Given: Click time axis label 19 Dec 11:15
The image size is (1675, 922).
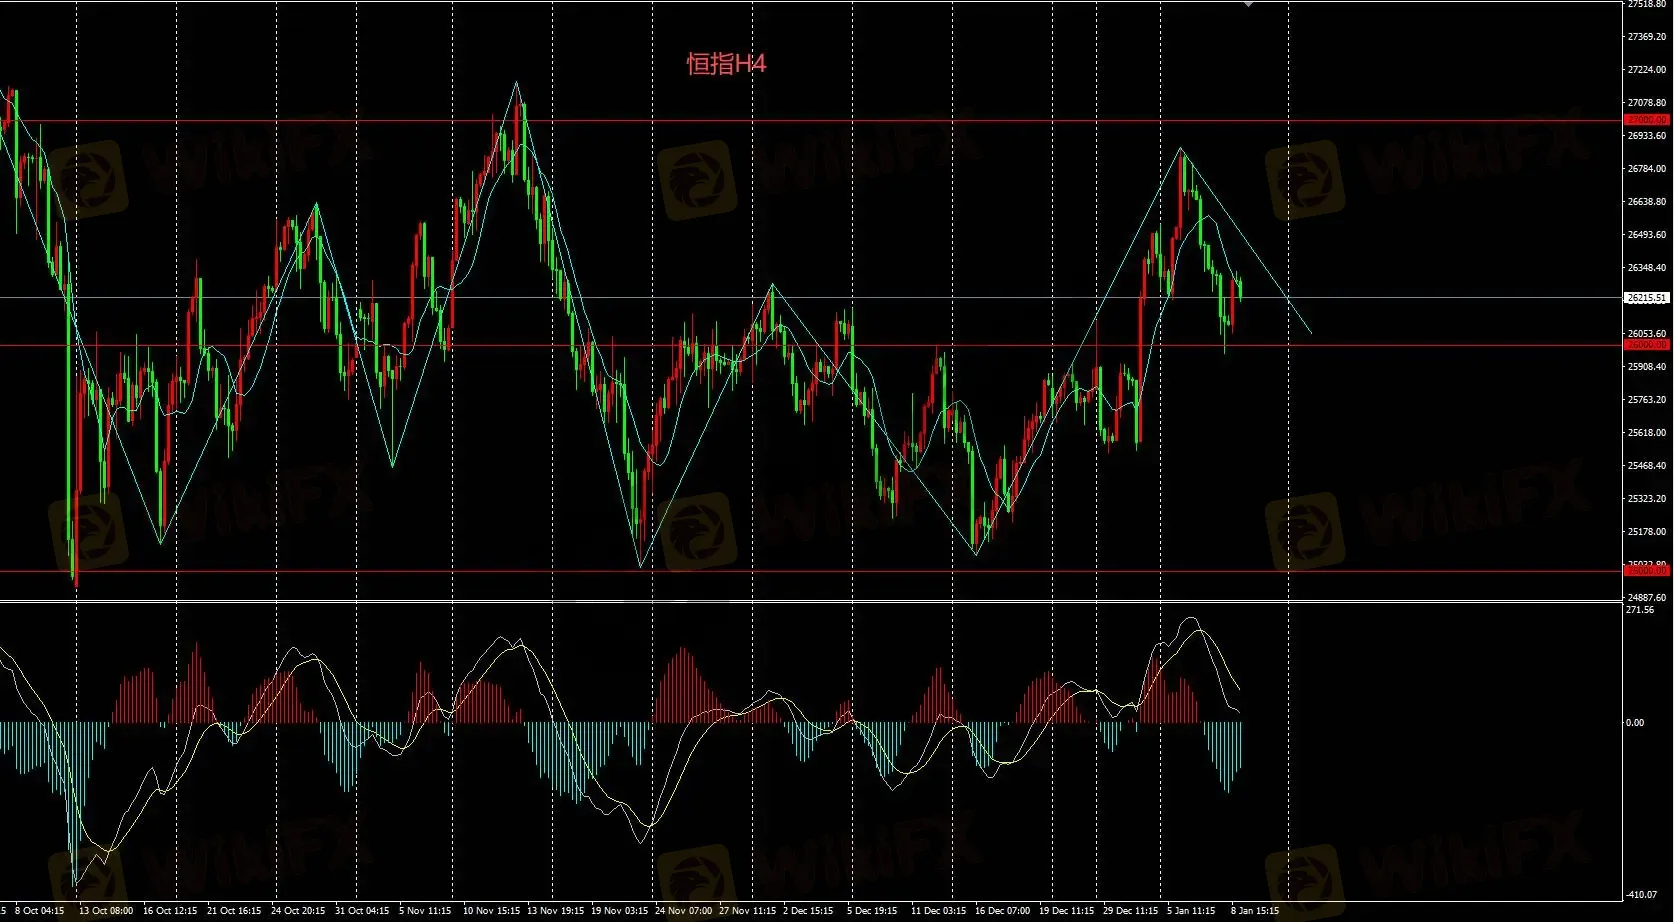Looking at the screenshot, I should coord(1066,911).
